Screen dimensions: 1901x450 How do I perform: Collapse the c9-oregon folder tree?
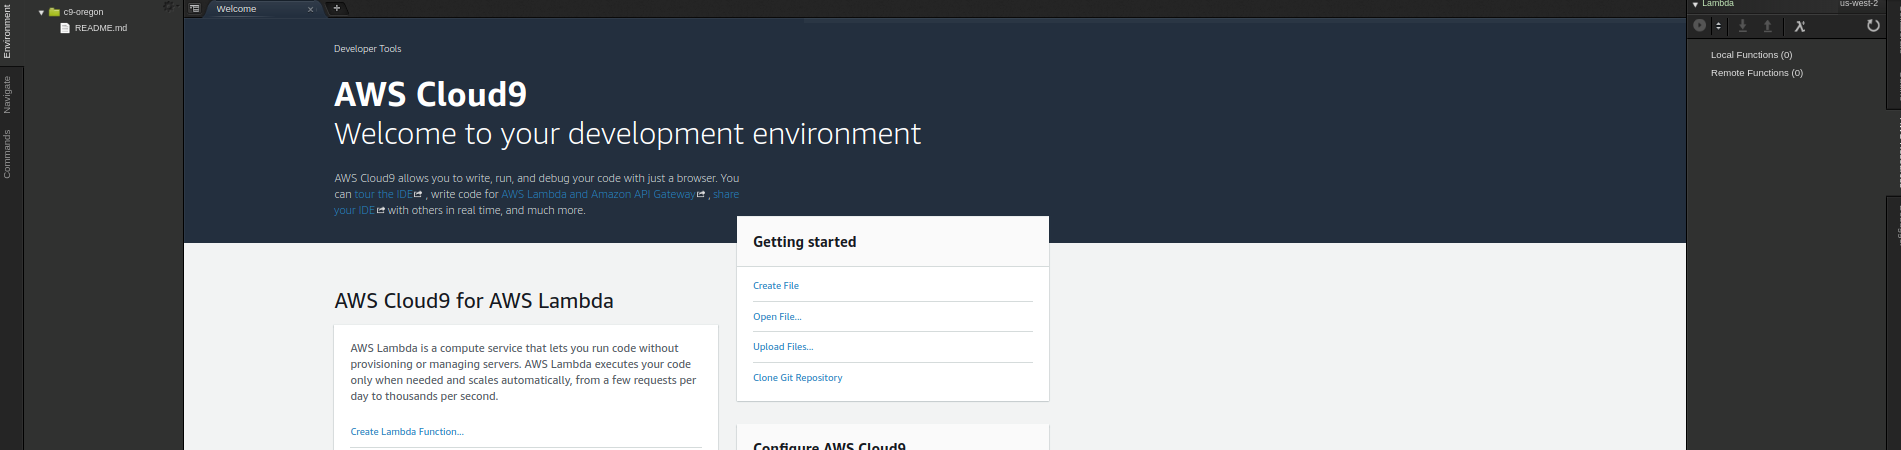(41, 13)
